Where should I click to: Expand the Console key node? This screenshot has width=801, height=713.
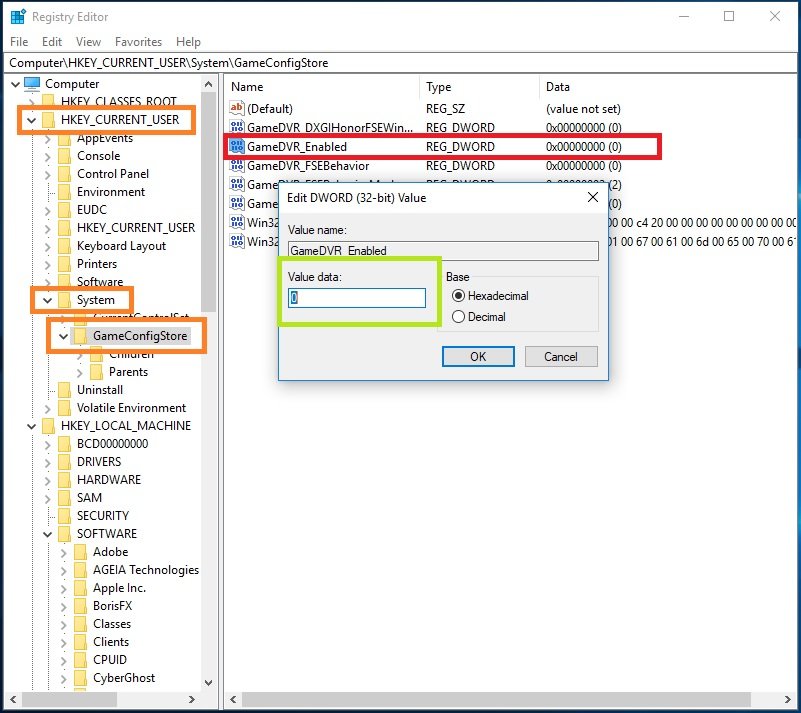pyautogui.click(x=48, y=156)
